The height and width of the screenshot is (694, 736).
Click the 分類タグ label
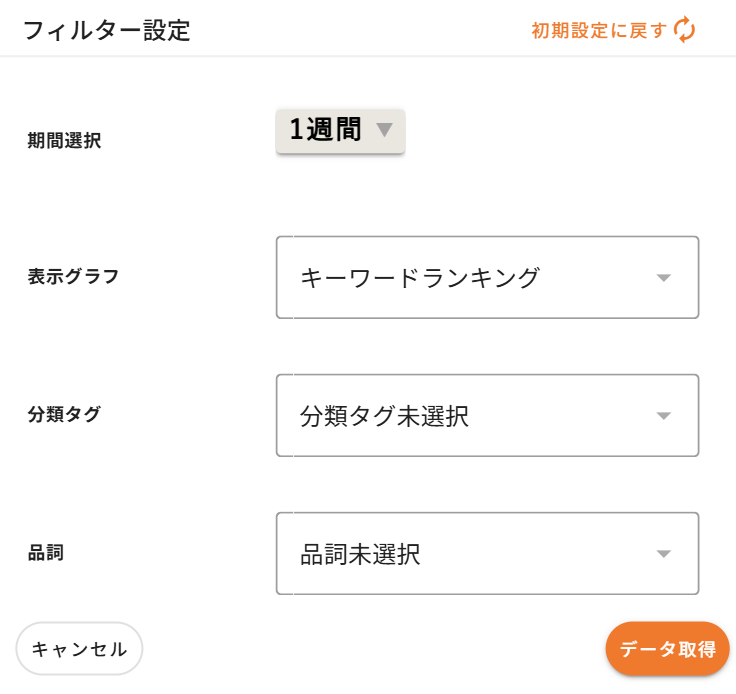point(64,415)
